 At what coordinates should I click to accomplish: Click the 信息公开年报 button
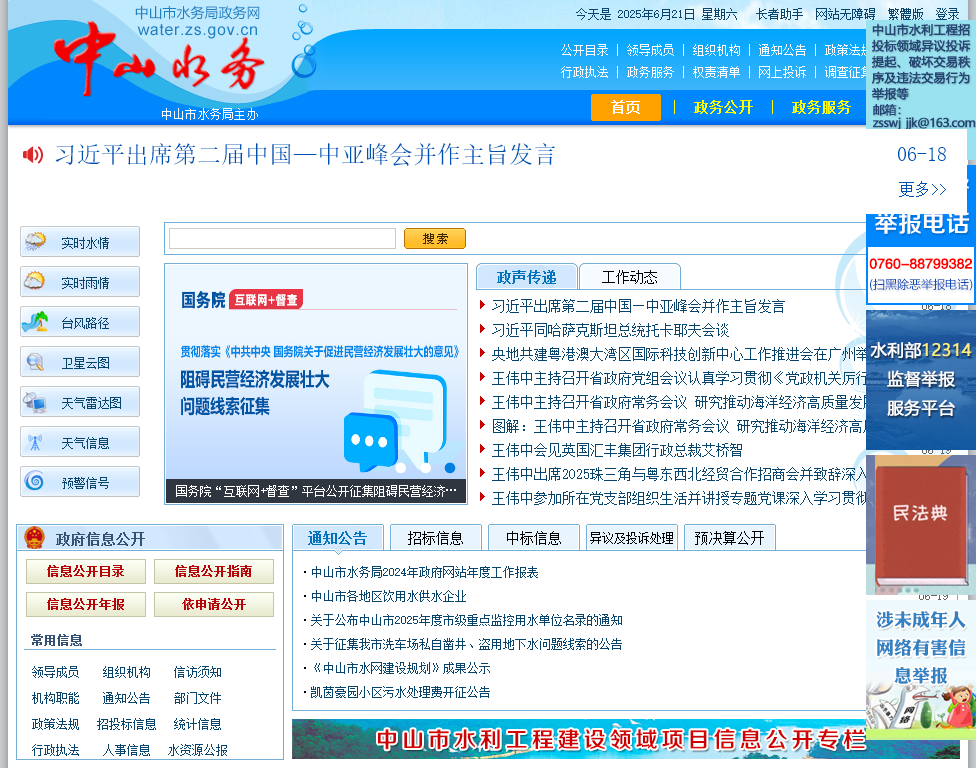(86, 604)
